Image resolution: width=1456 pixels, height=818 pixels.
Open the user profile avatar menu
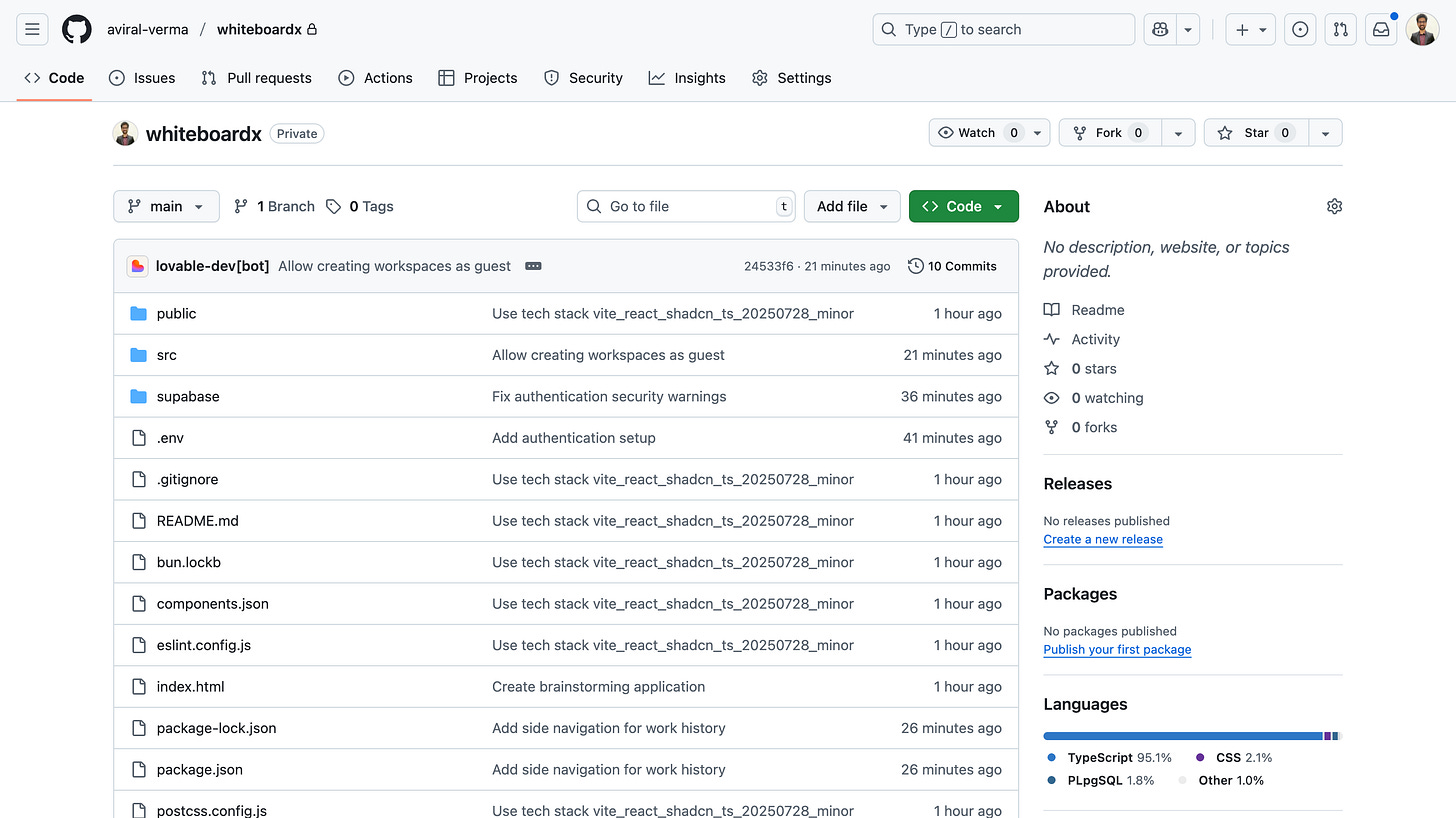(1422, 30)
